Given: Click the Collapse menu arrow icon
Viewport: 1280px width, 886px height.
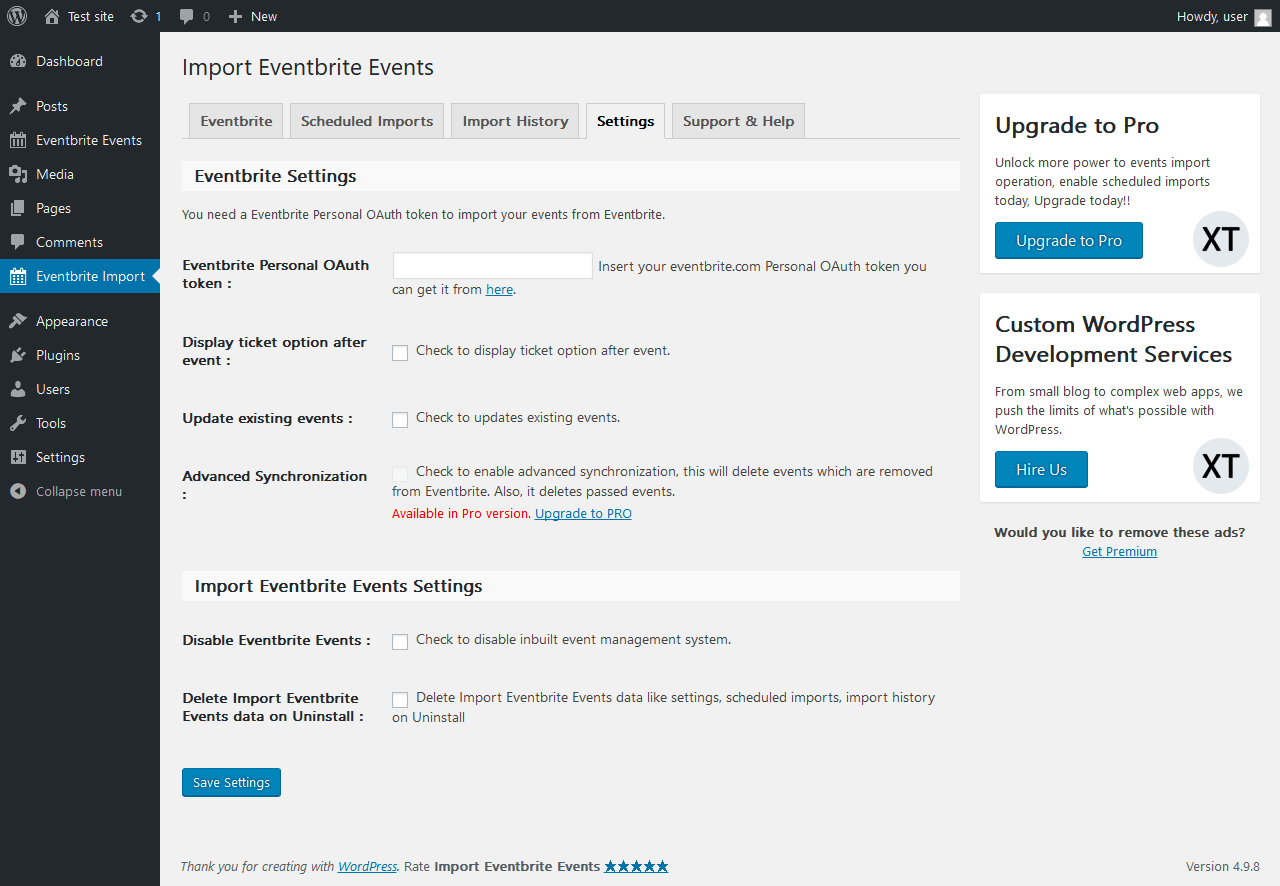Looking at the screenshot, I should click(x=18, y=491).
